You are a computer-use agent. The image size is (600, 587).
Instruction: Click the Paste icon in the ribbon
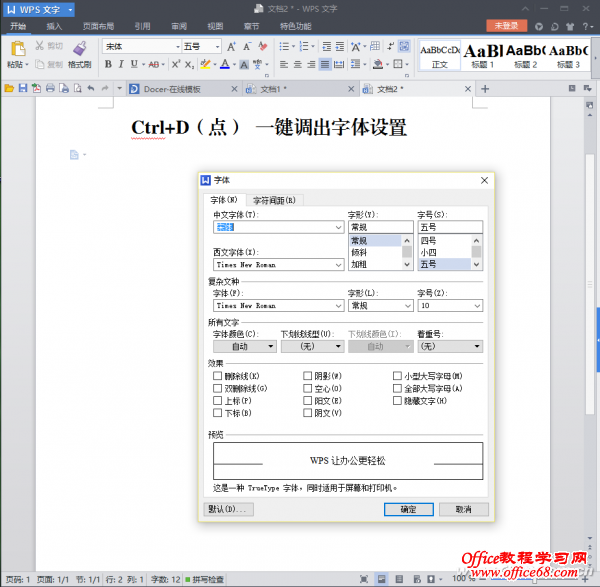[x=18, y=49]
